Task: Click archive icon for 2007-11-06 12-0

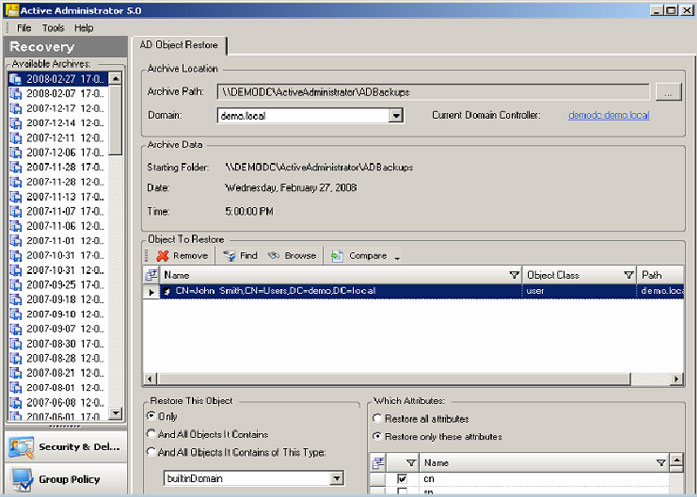Action: (x=16, y=226)
